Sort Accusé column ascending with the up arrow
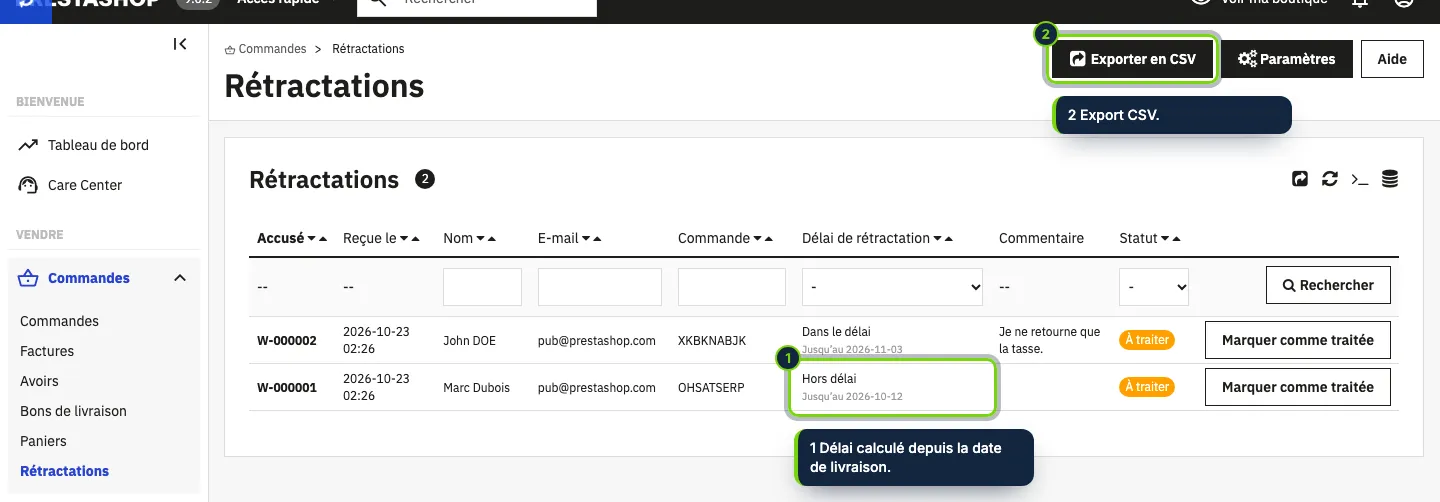Screen dimensions: 1440x502 [x=323, y=239]
